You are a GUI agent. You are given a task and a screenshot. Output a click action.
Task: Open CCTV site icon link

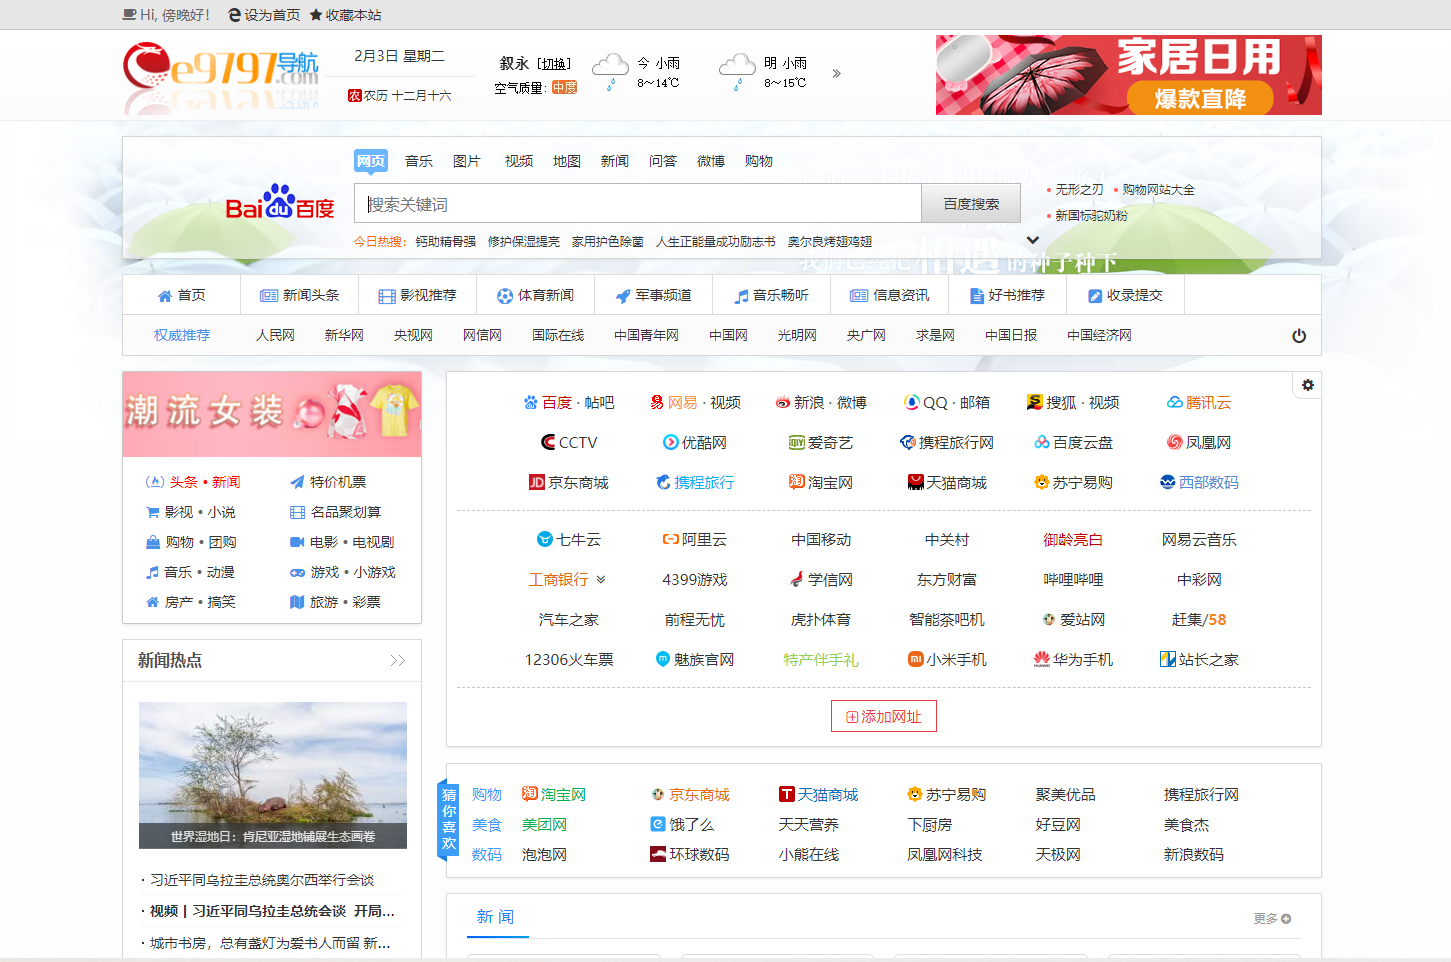[x=568, y=443]
